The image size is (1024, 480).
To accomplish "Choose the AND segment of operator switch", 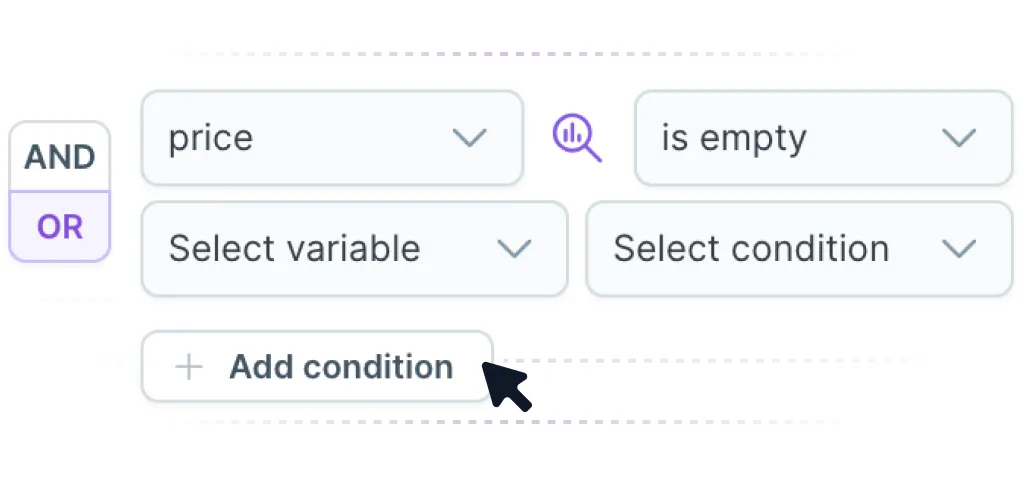I will click(59, 157).
